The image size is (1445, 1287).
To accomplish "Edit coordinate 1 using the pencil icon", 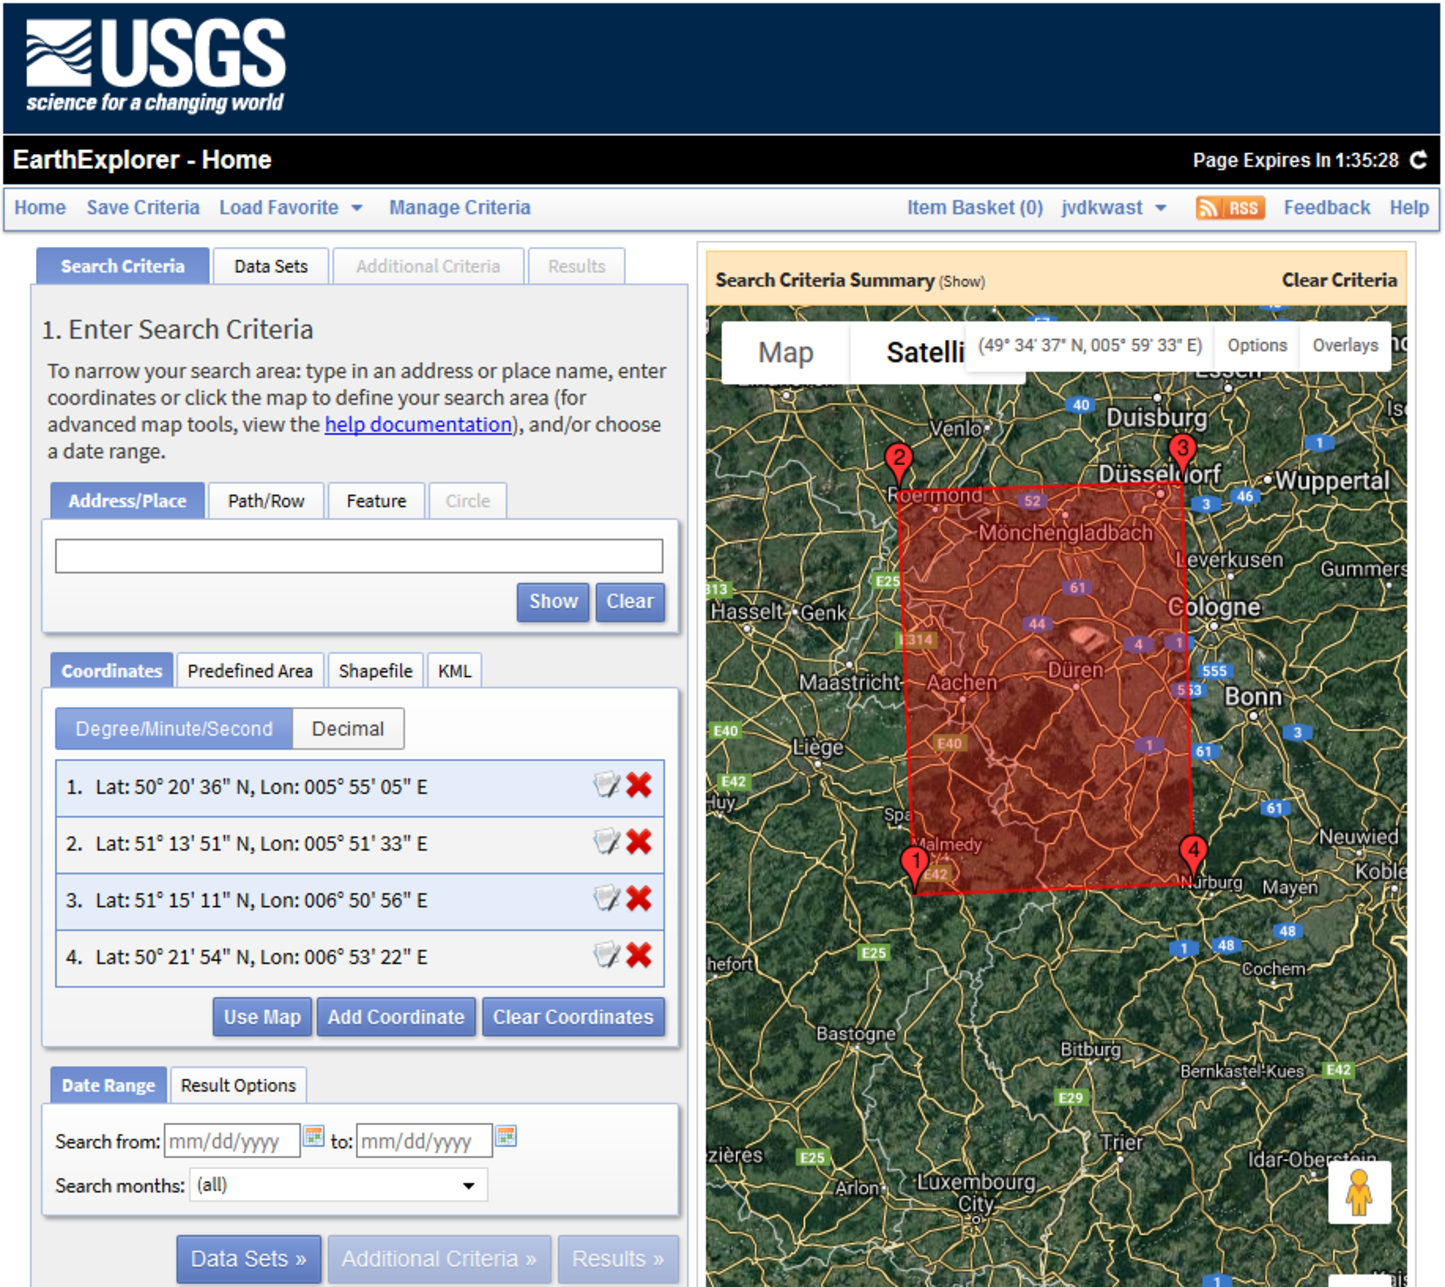I will [606, 786].
